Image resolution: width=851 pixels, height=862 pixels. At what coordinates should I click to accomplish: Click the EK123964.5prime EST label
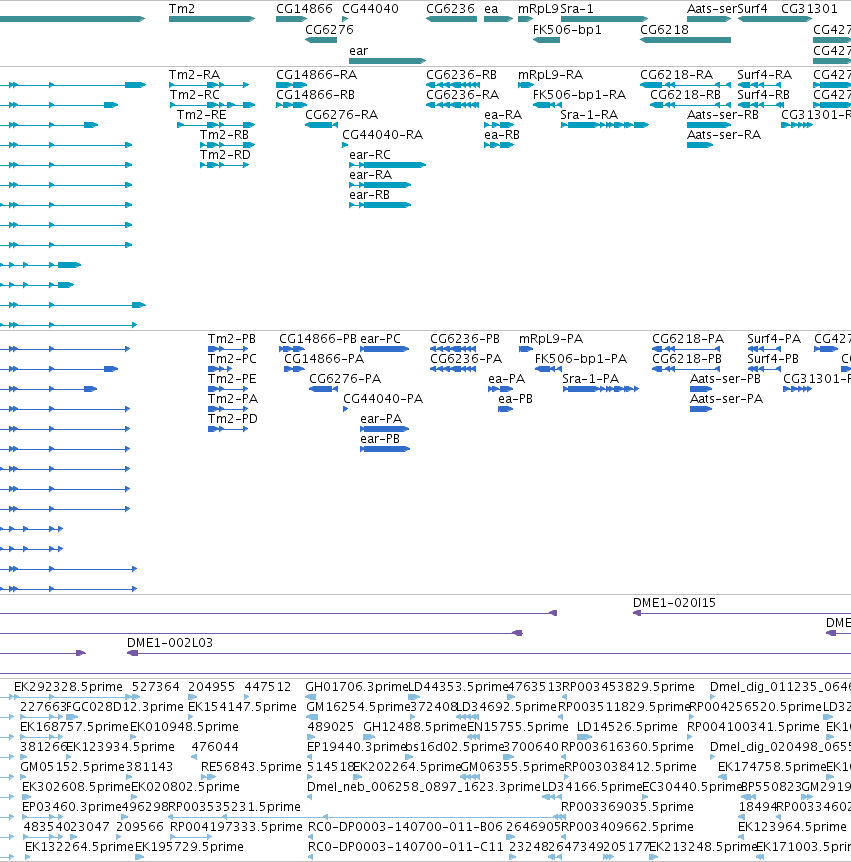(x=792, y=827)
